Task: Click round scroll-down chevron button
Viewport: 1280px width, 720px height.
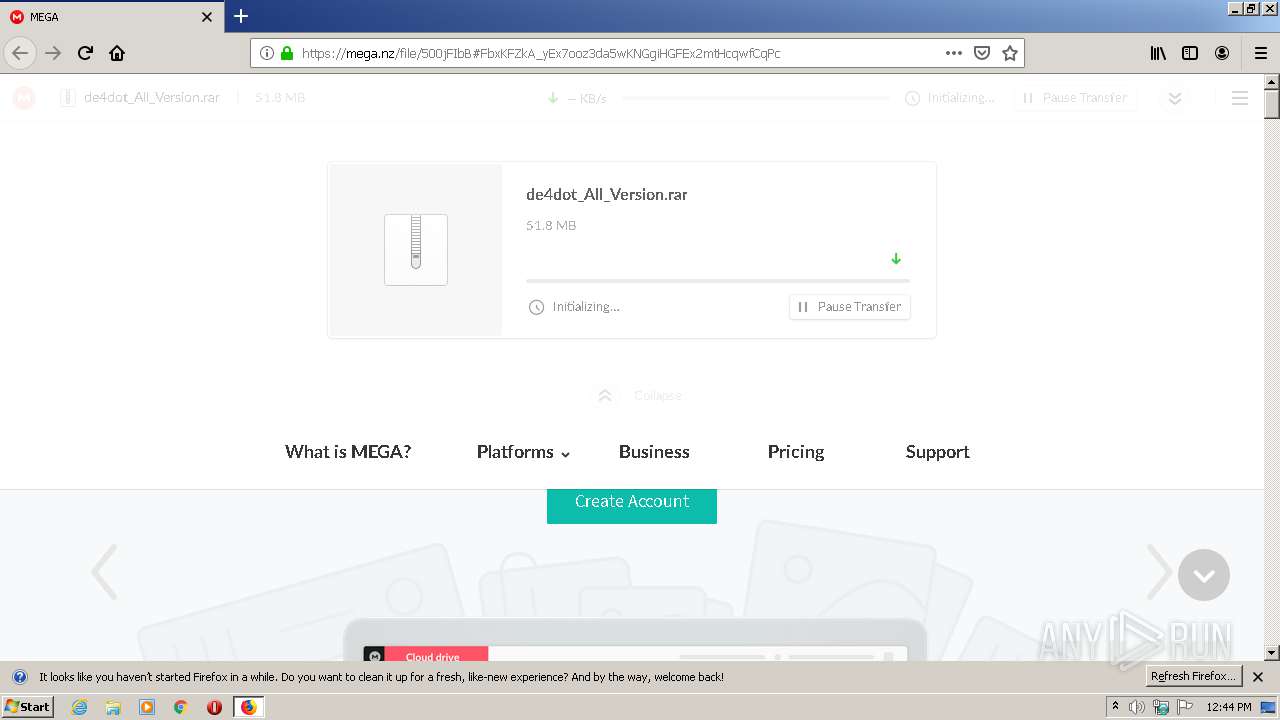Action: [1204, 575]
